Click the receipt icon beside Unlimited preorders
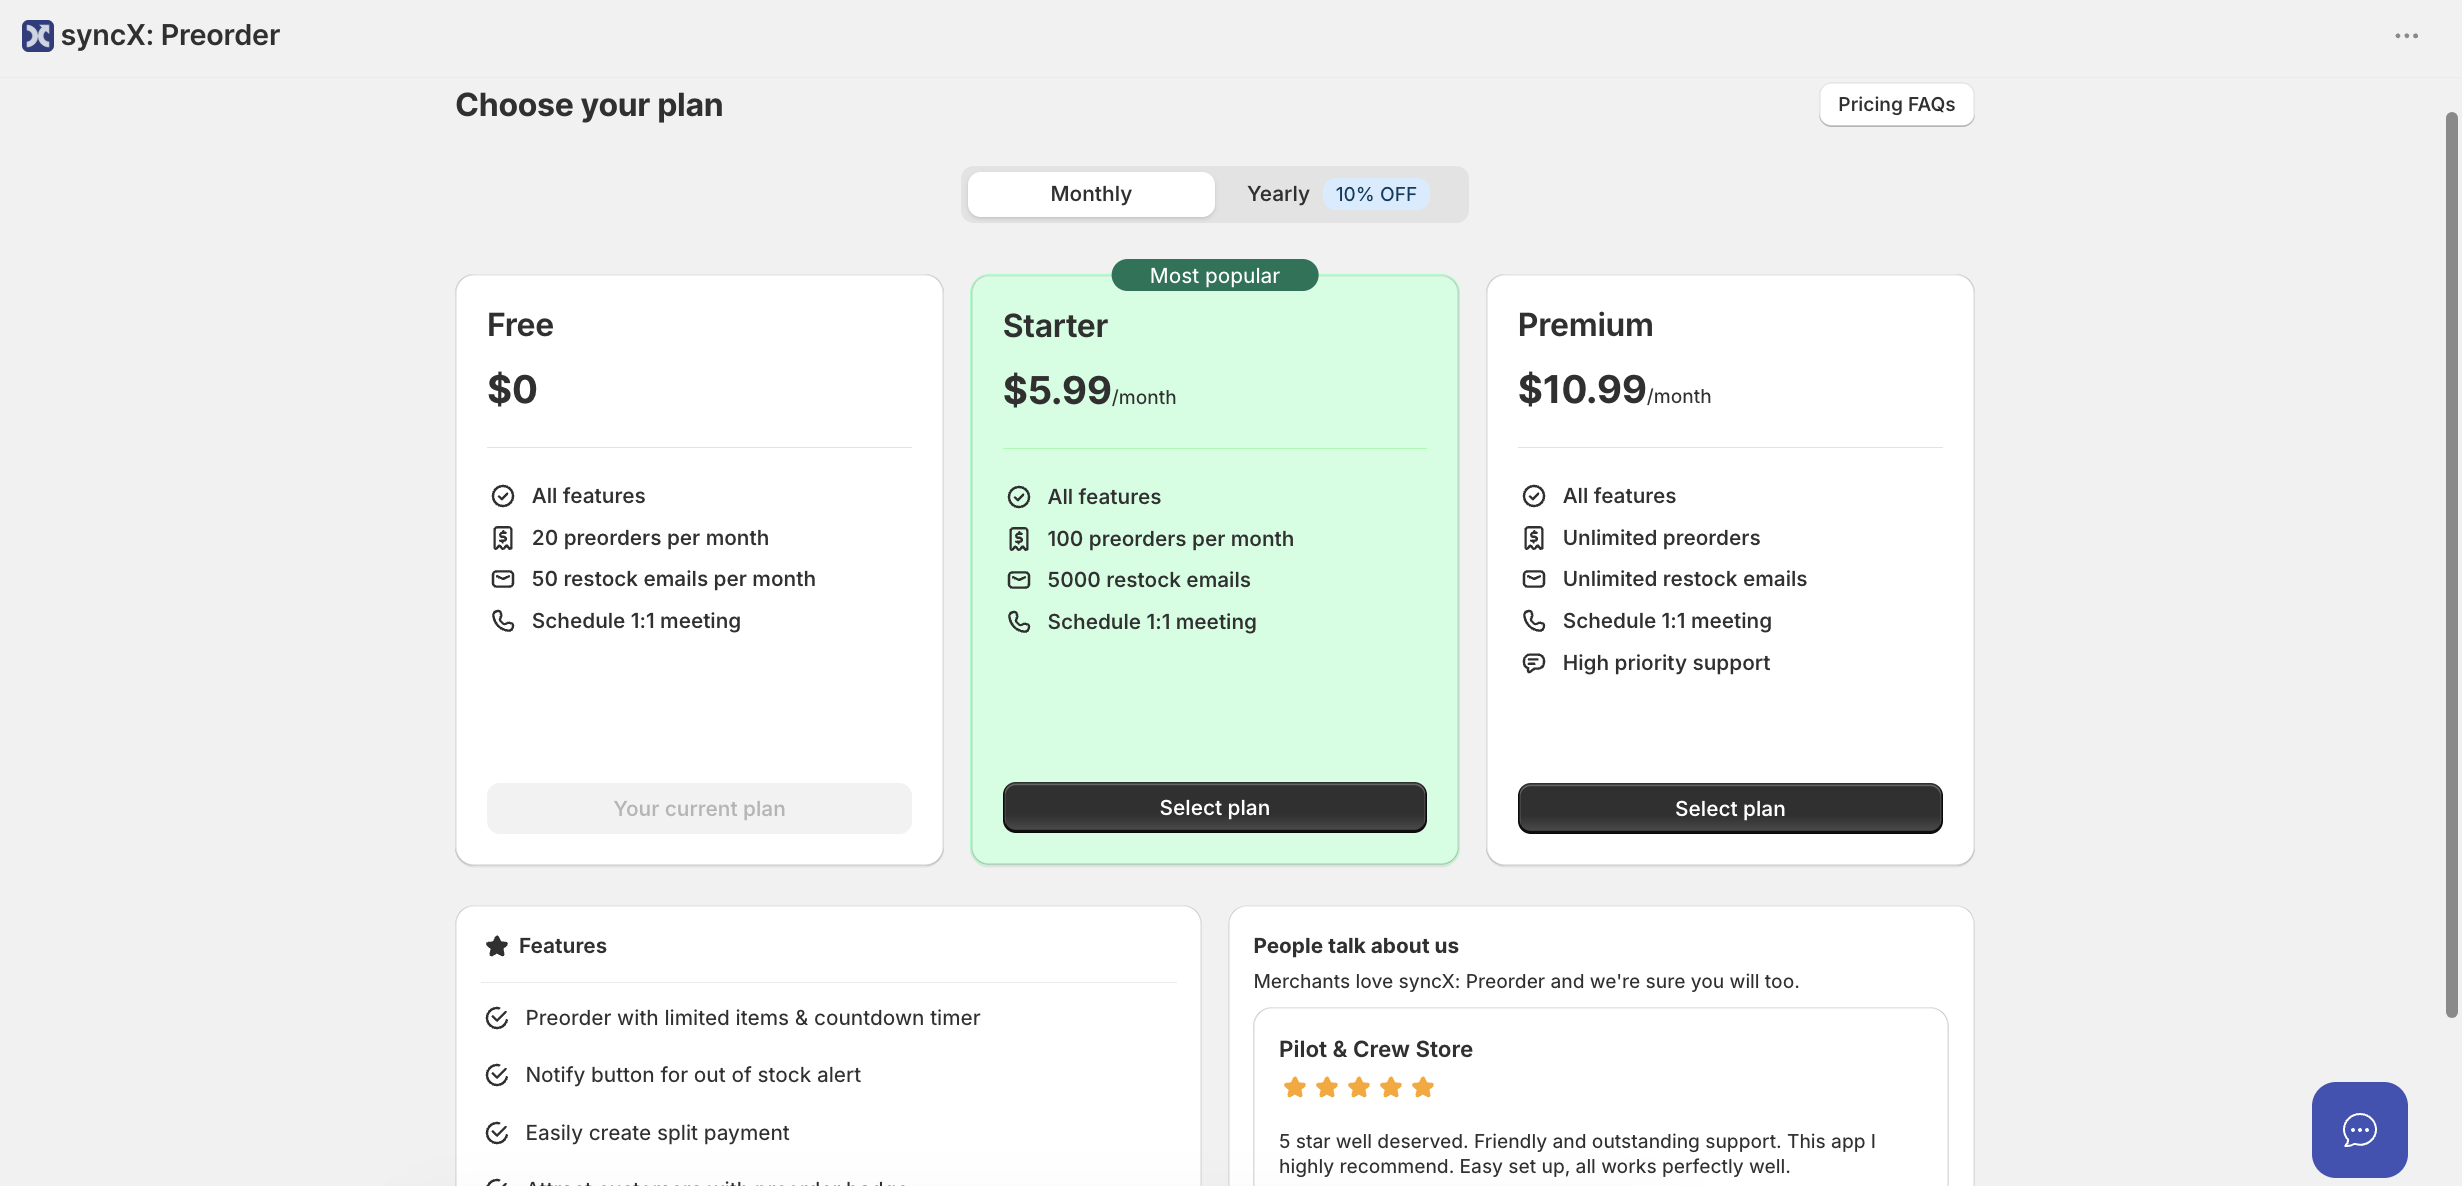The height and width of the screenshot is (1186, 2462). click(x=1534, y=538)
